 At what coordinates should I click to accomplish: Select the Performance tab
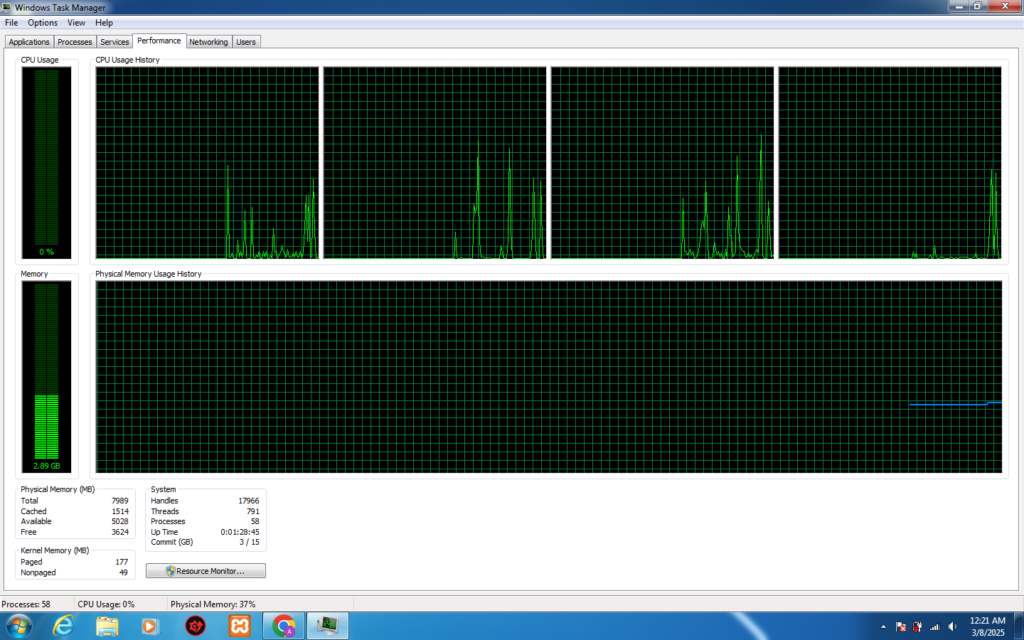tap(159, 40)
